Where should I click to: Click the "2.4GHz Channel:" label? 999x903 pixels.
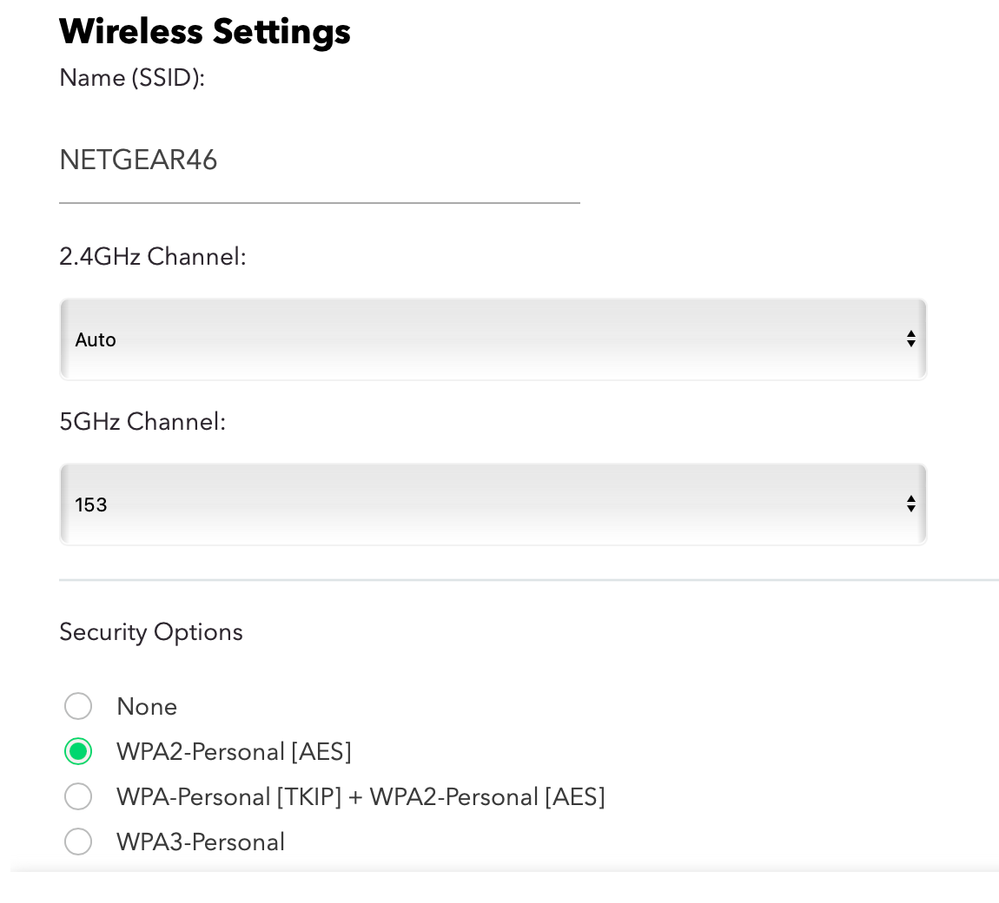(153, 257)
